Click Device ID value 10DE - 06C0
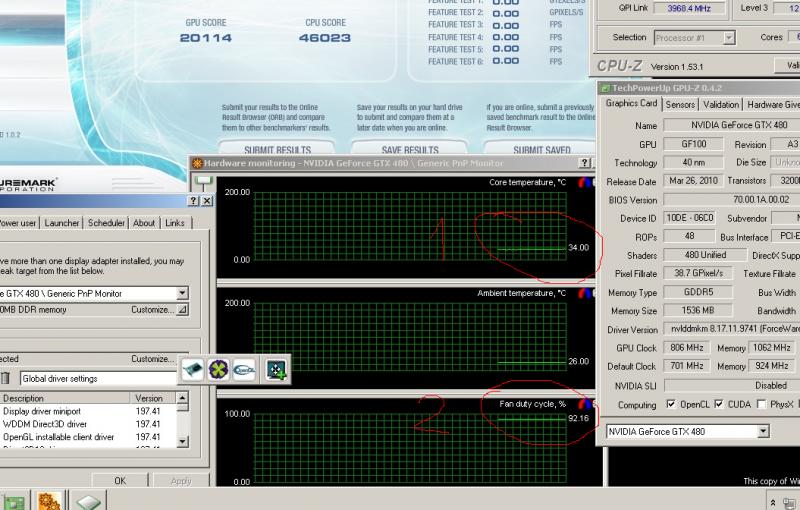800x510 pixels. click(690, 218)
